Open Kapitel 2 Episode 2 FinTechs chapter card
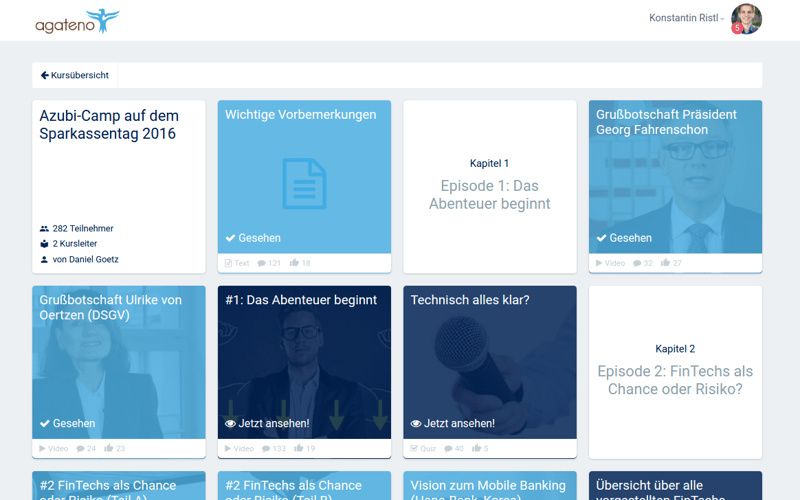800x500 pixels. point(675,372)
